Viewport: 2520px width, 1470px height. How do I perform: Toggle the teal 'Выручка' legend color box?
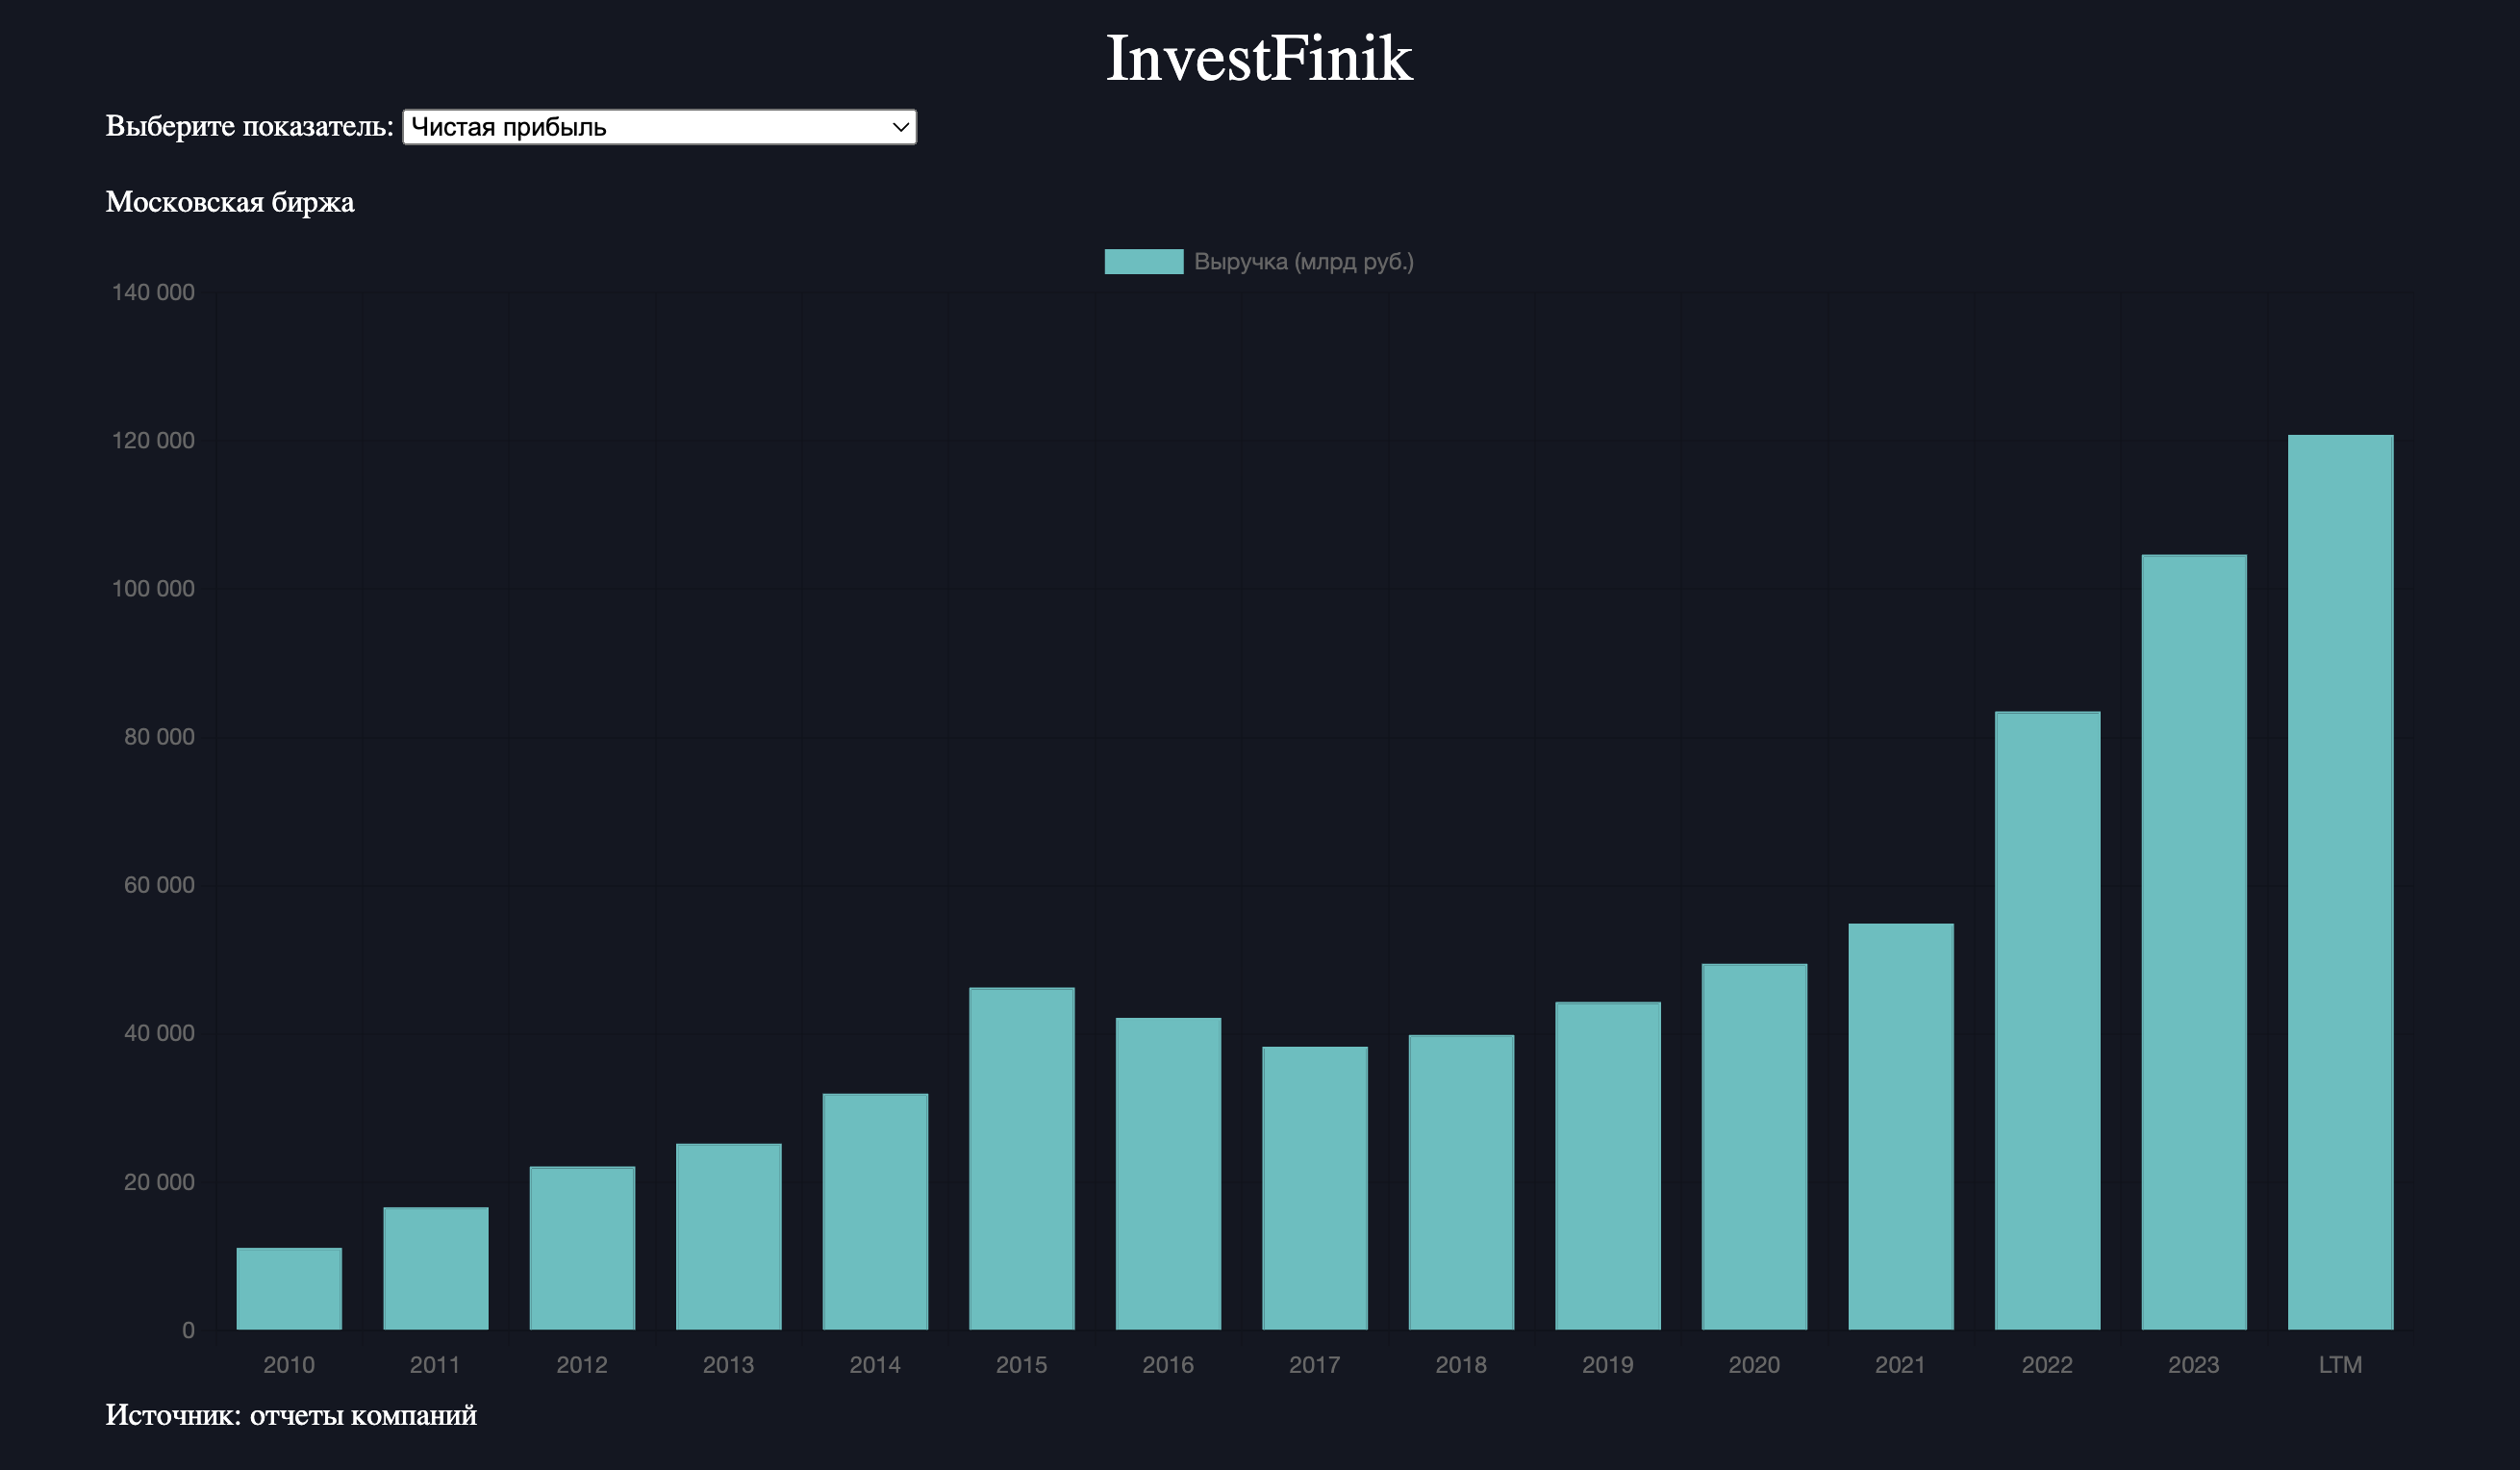click(x=1143, y=262)
